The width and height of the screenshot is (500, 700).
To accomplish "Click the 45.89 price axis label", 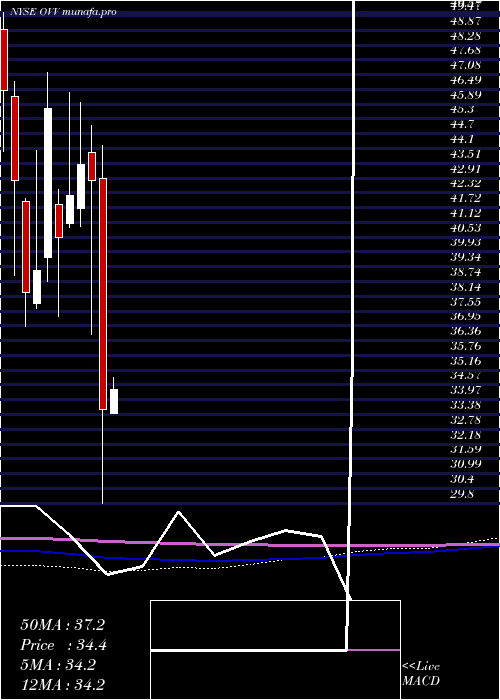I will point(466,95).
